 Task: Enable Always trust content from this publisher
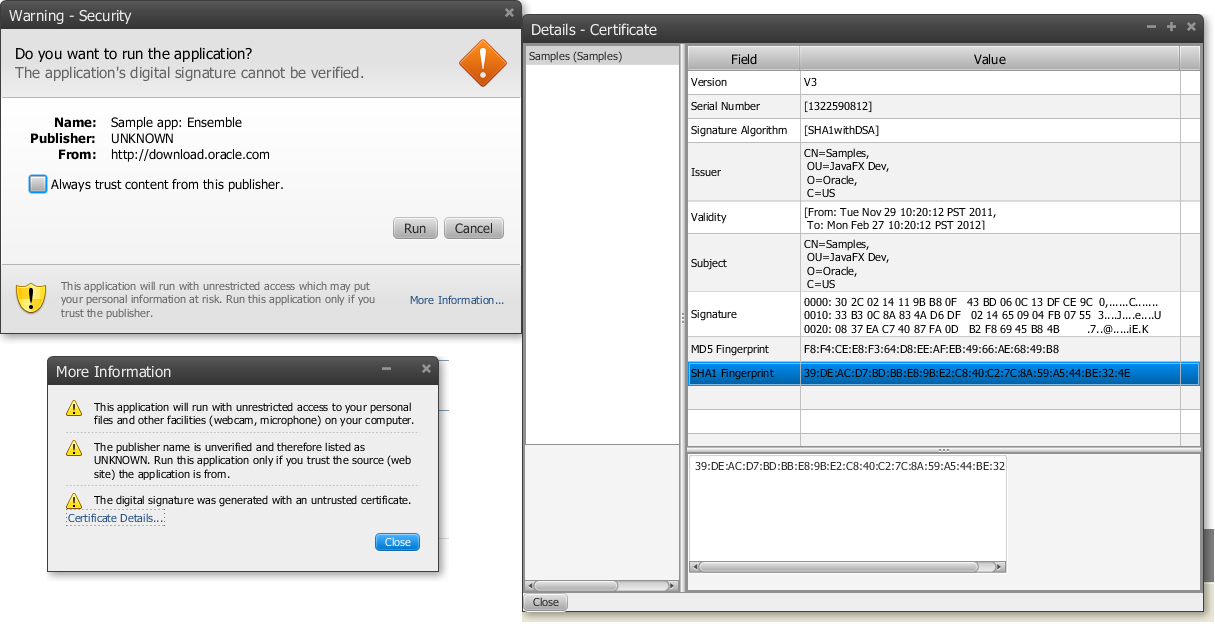point(38,184)
